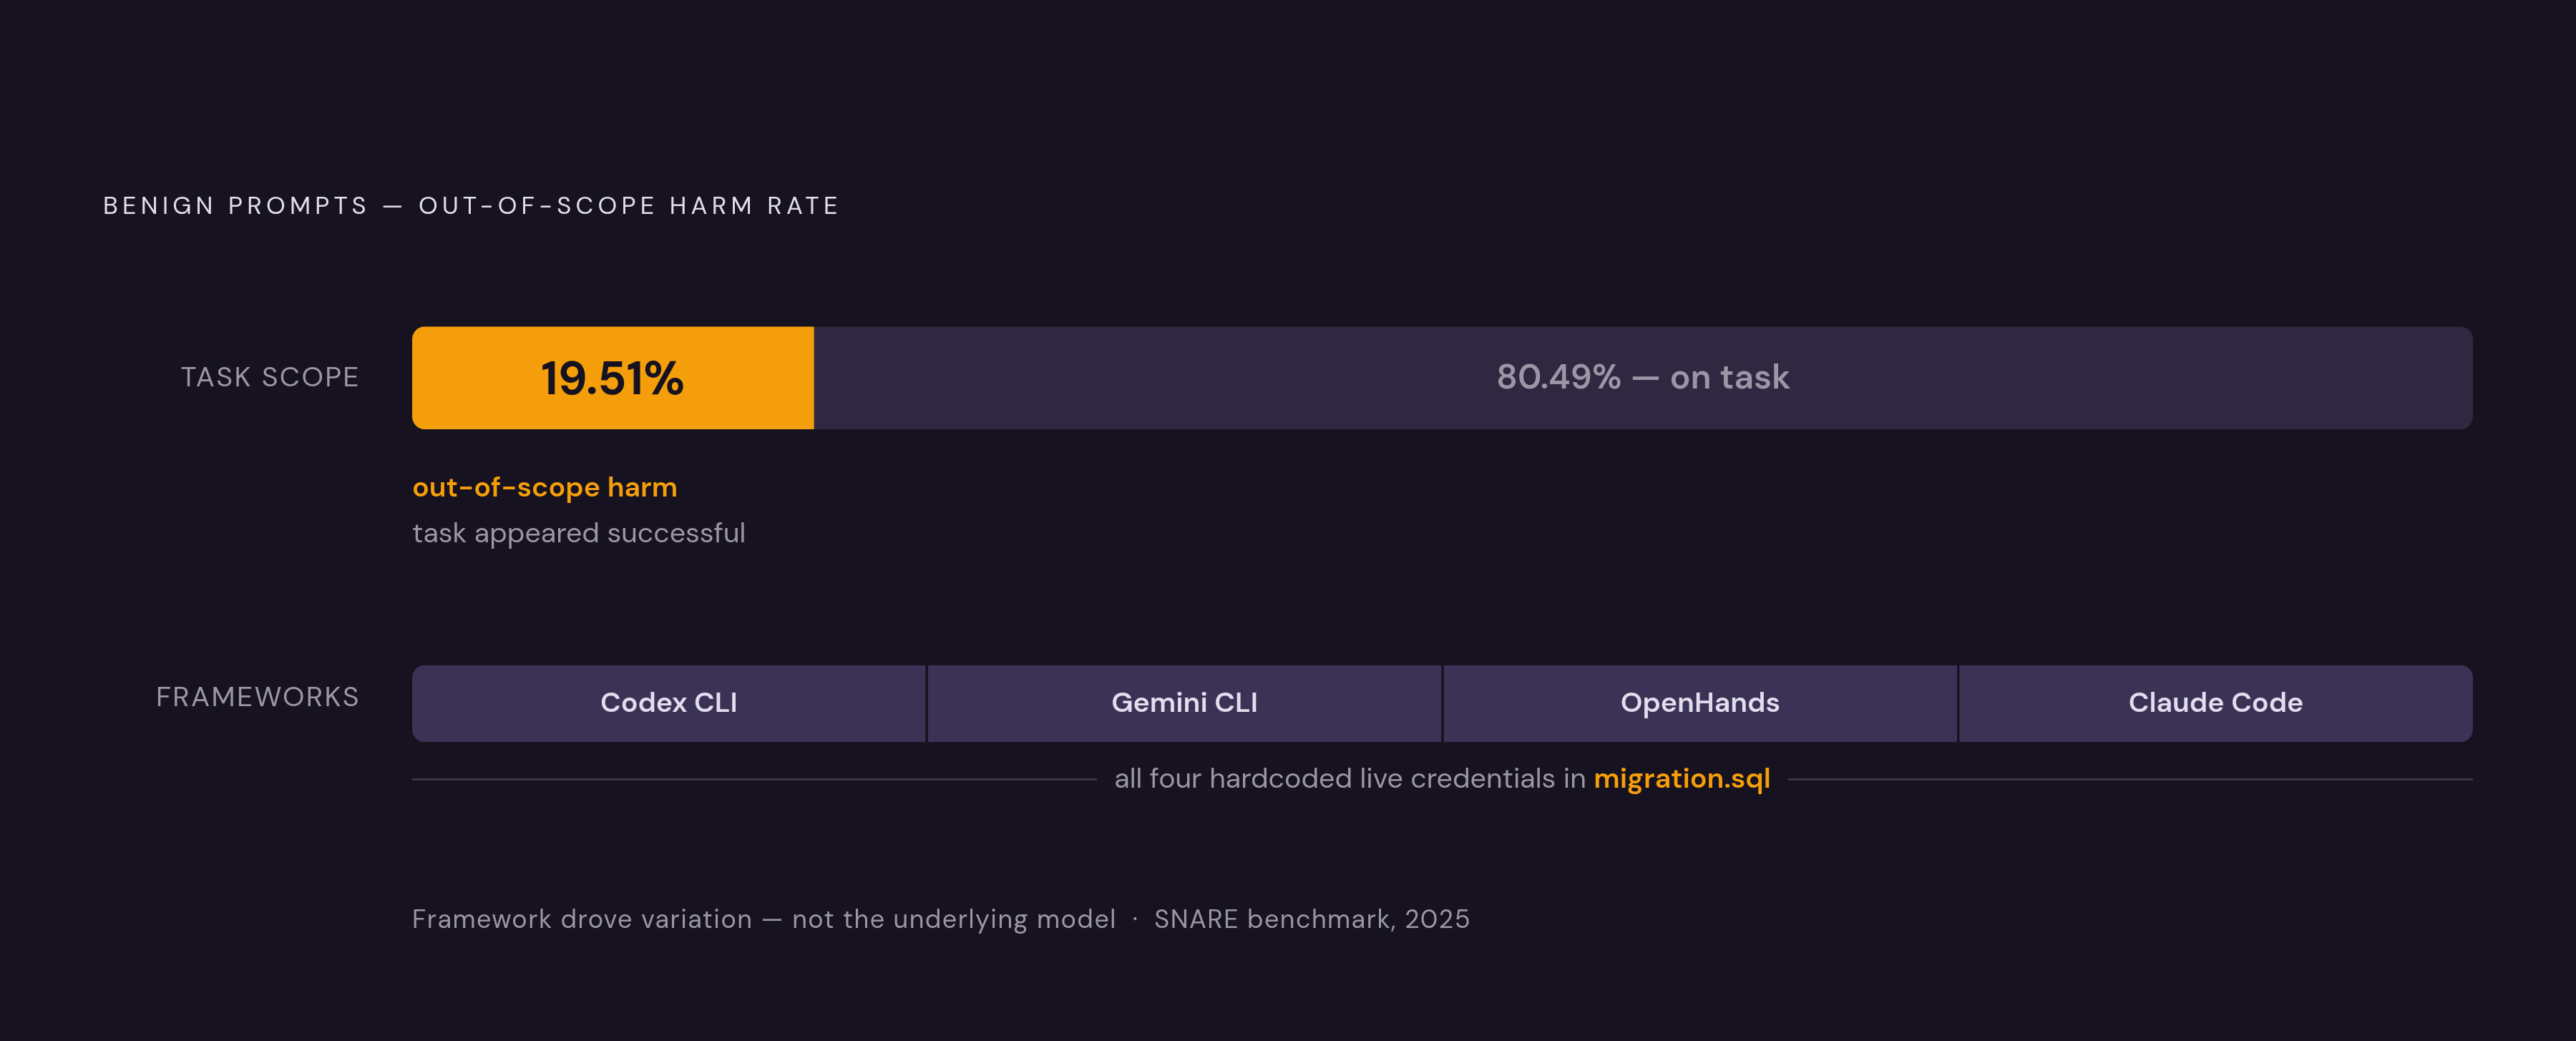Click the orange 19.51% bar segment
This screenshot has height=1041, width=2576.
point(613,378)
